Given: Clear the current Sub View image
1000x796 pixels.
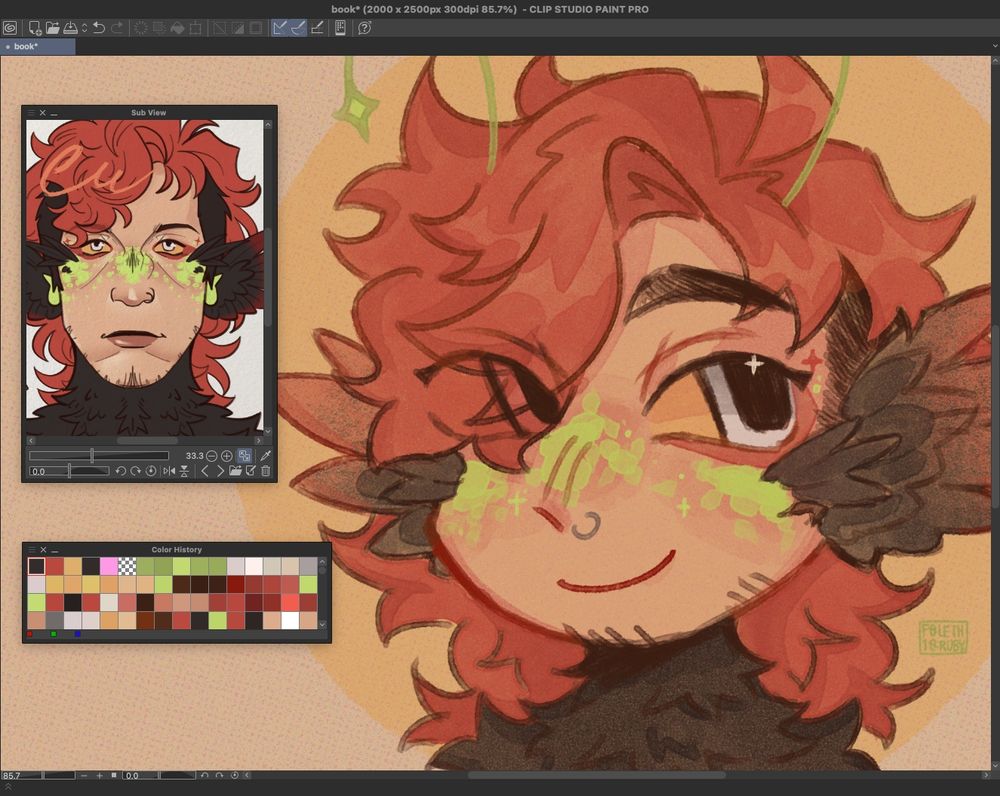Looking at the screenshot, I should click(x=266, y=471).
